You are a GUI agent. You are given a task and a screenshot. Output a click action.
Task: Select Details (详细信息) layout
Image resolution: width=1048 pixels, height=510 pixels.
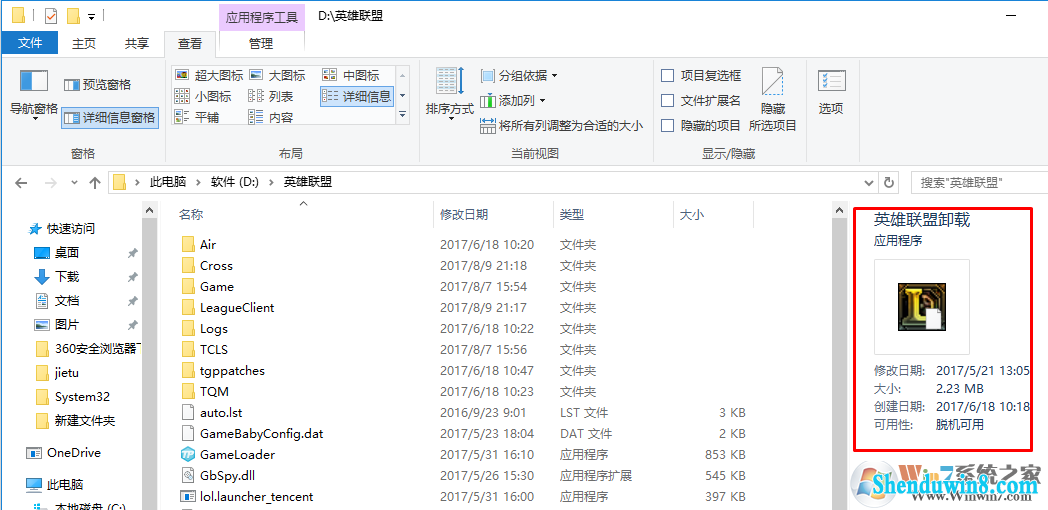(357, 96)
